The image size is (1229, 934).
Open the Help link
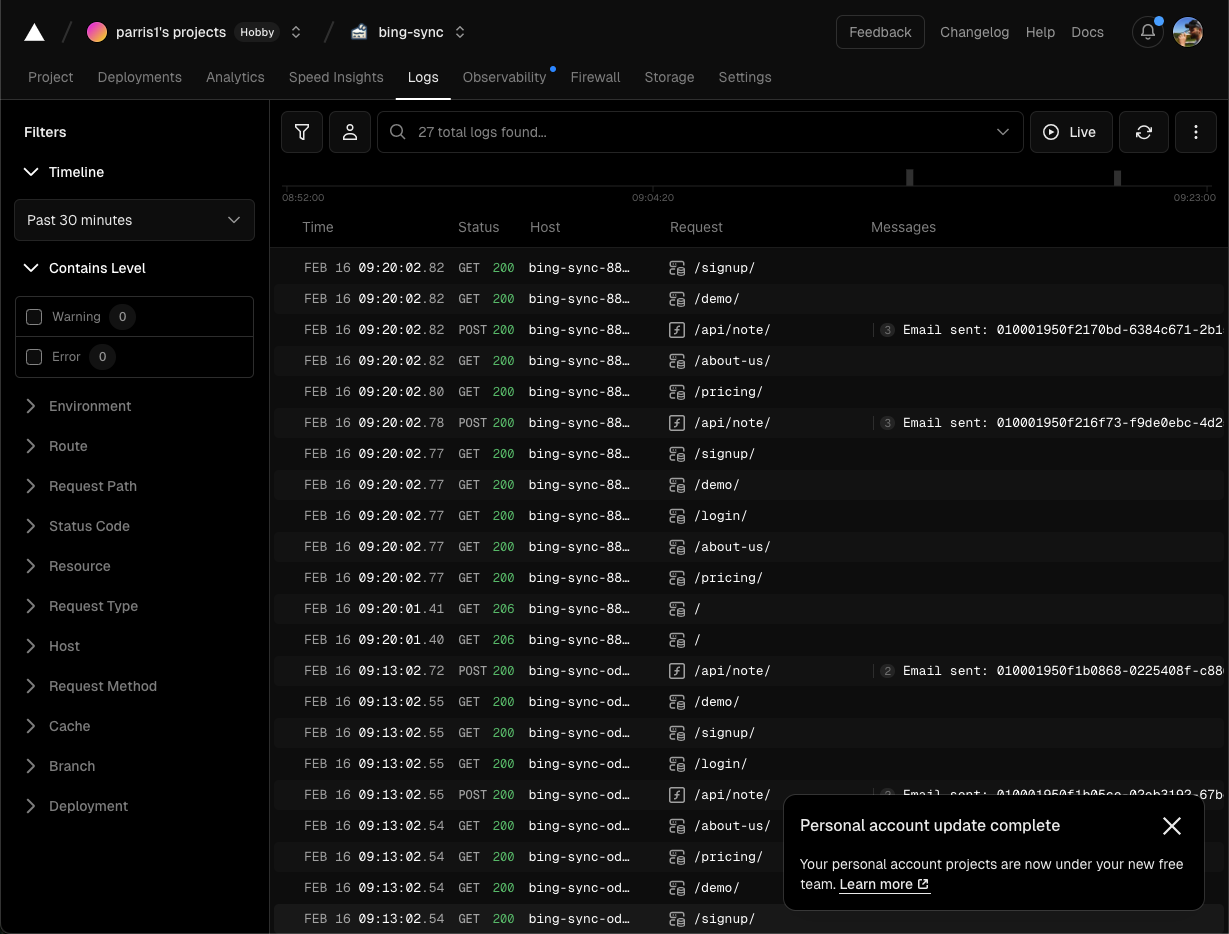(1040, 32)
